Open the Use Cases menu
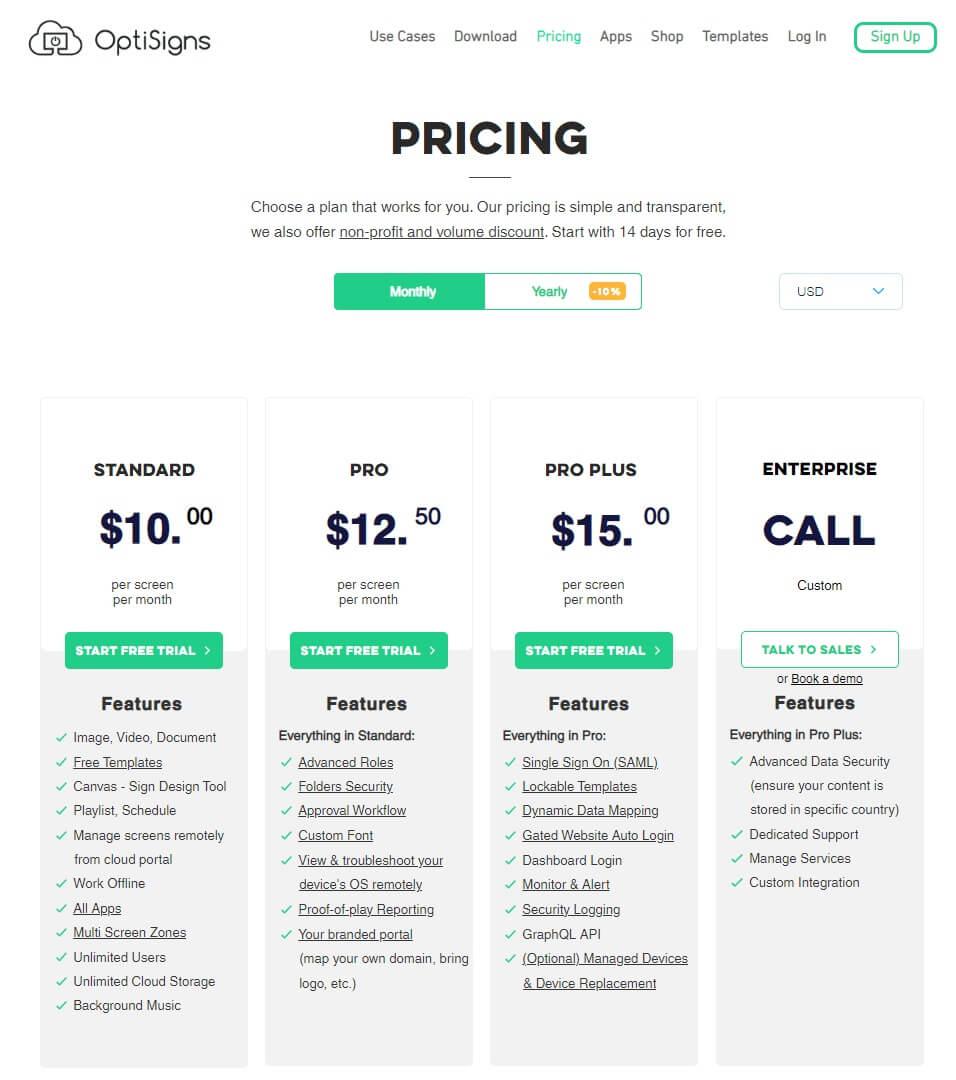The height and width of the screenshot is (1080, 956). click(402, 36)
